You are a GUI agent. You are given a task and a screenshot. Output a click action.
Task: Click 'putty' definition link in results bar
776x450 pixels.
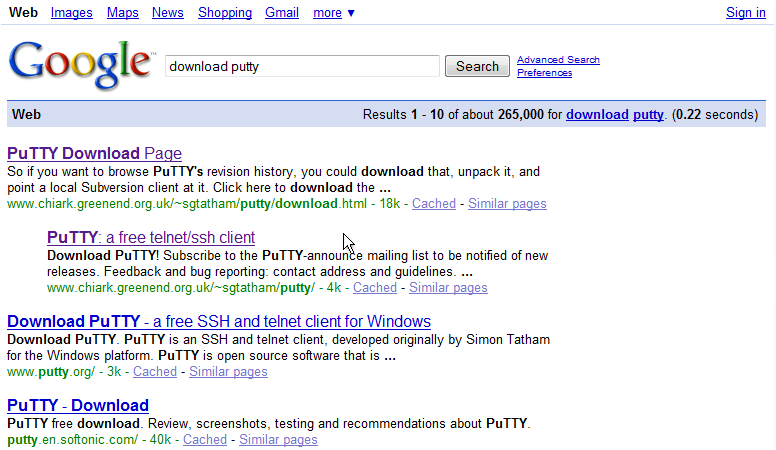(648, 115)
